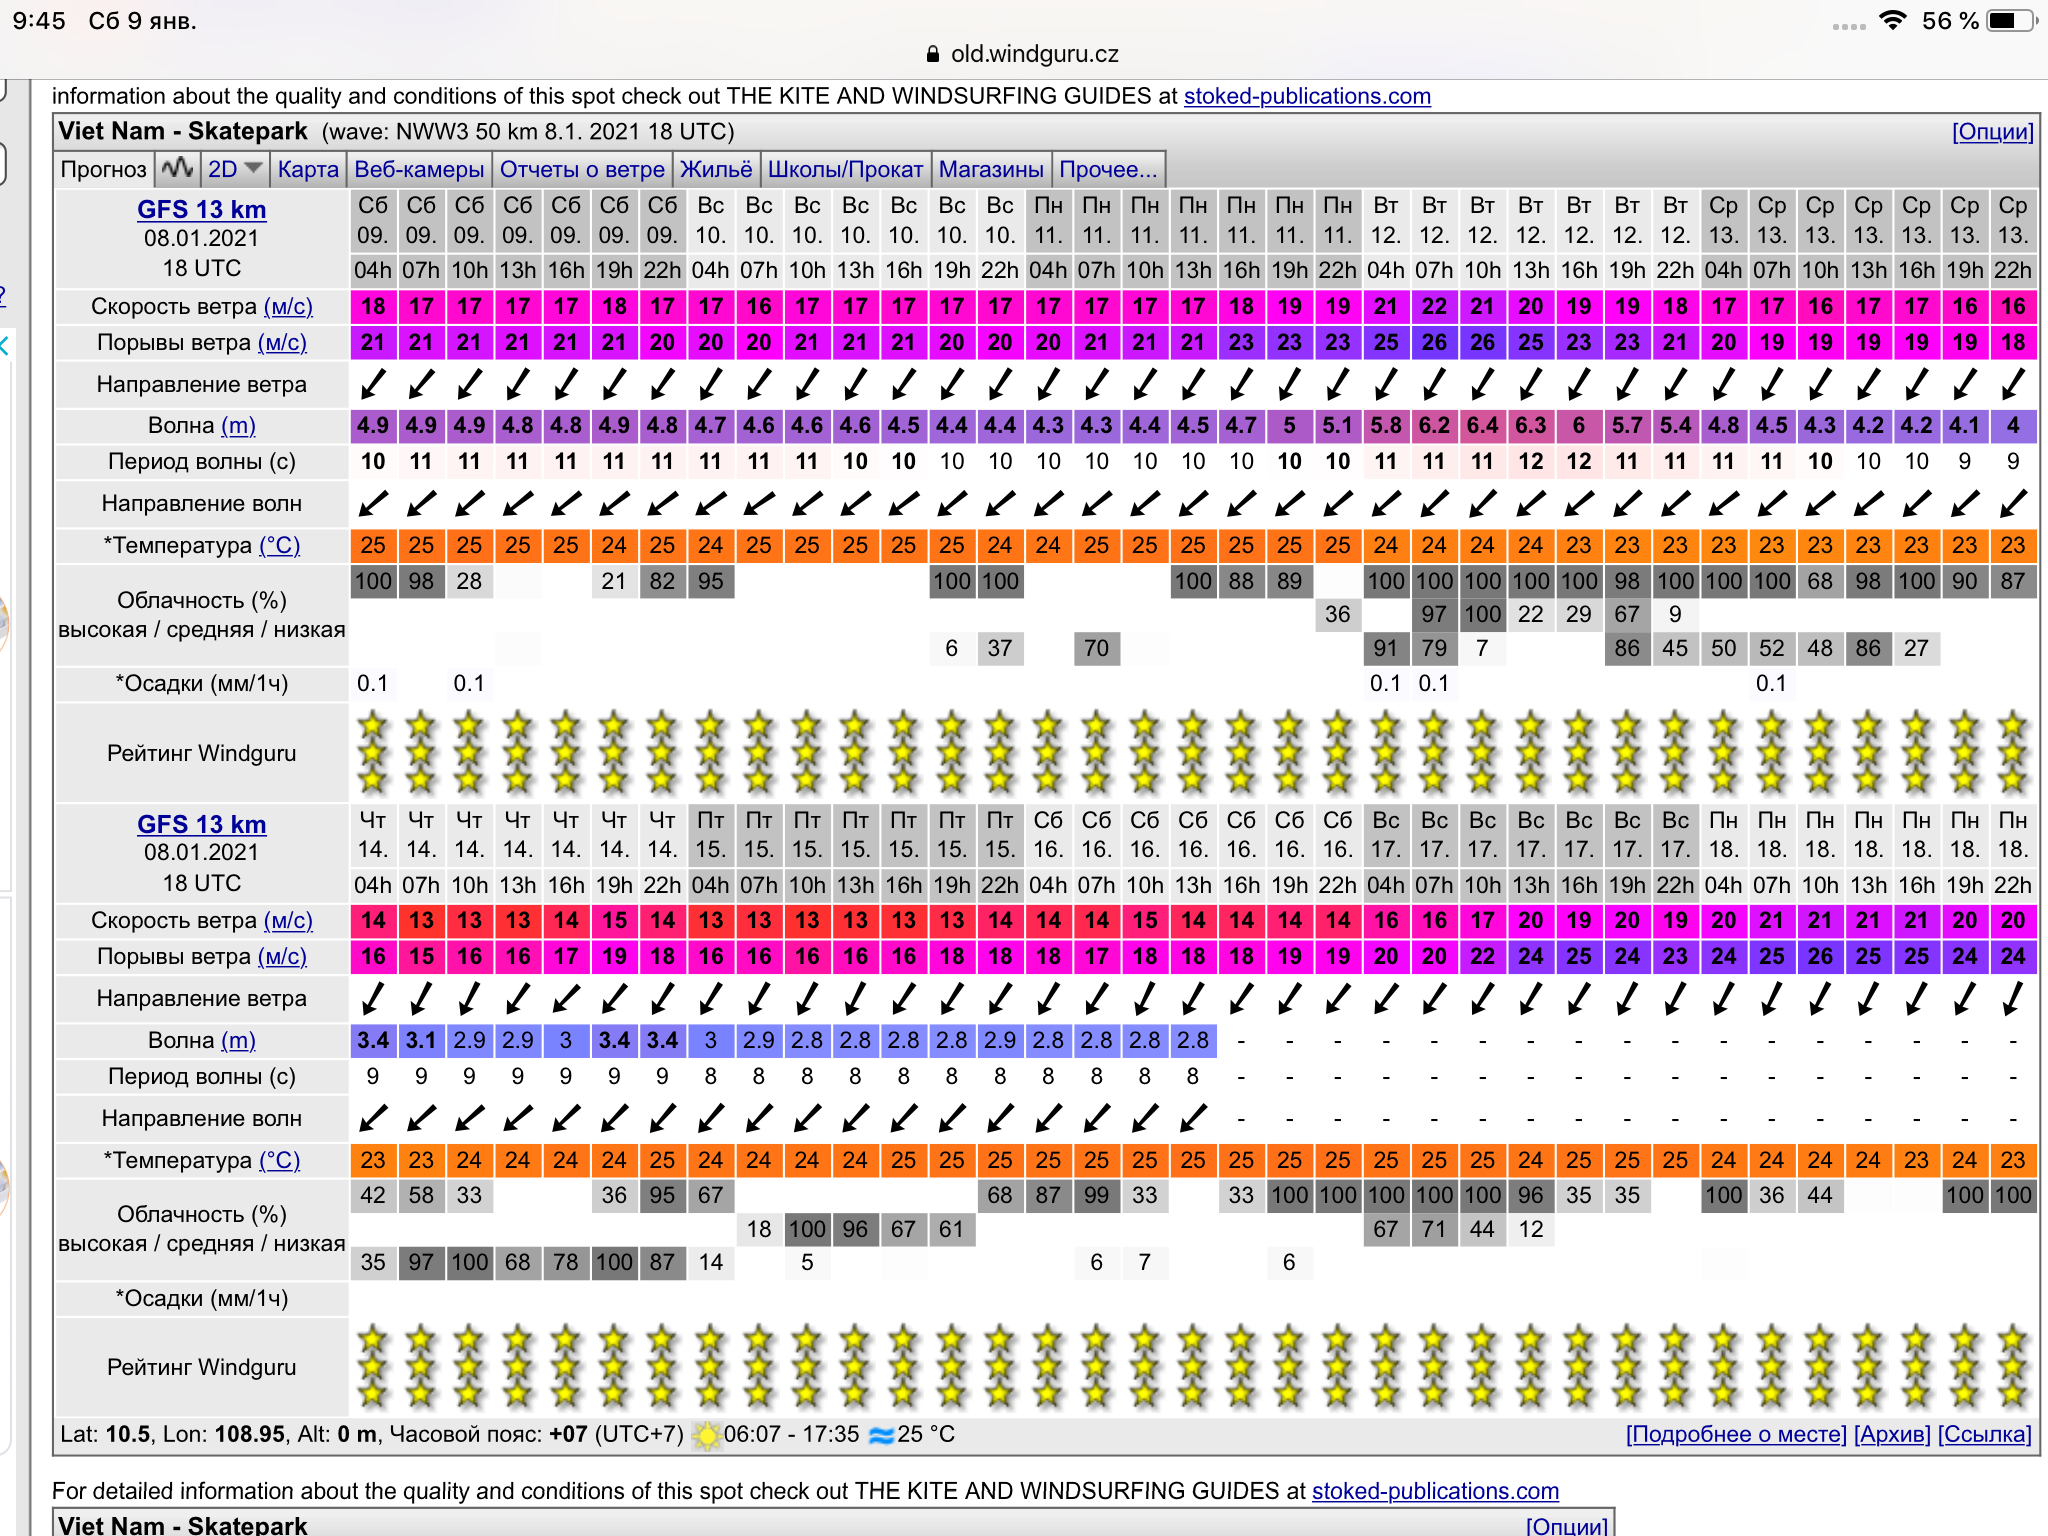Viewport: 2048px width, 1536px height.
Task: Click the rating stars for Пн 18 22h in the lower table
Action: click(2013, 1367)
